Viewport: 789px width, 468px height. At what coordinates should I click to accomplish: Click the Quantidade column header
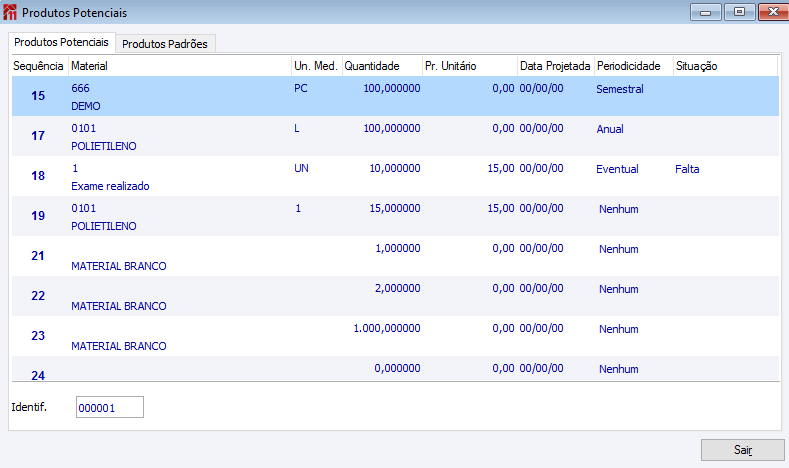click(382, 66)
